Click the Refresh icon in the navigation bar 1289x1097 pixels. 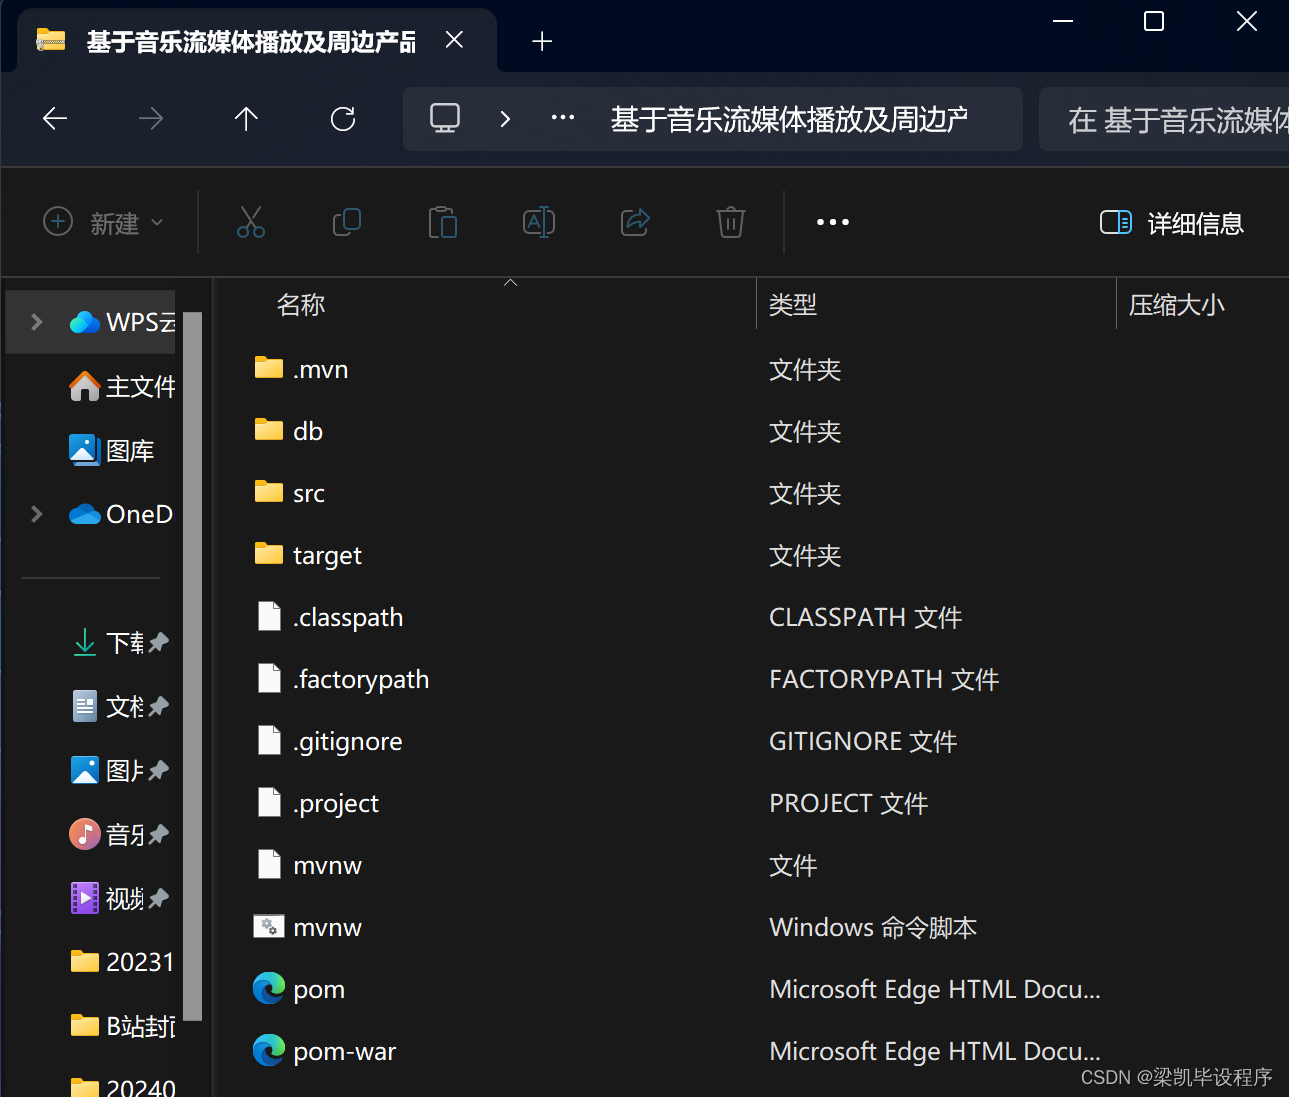pyautogui.click(x=343, y=118)
